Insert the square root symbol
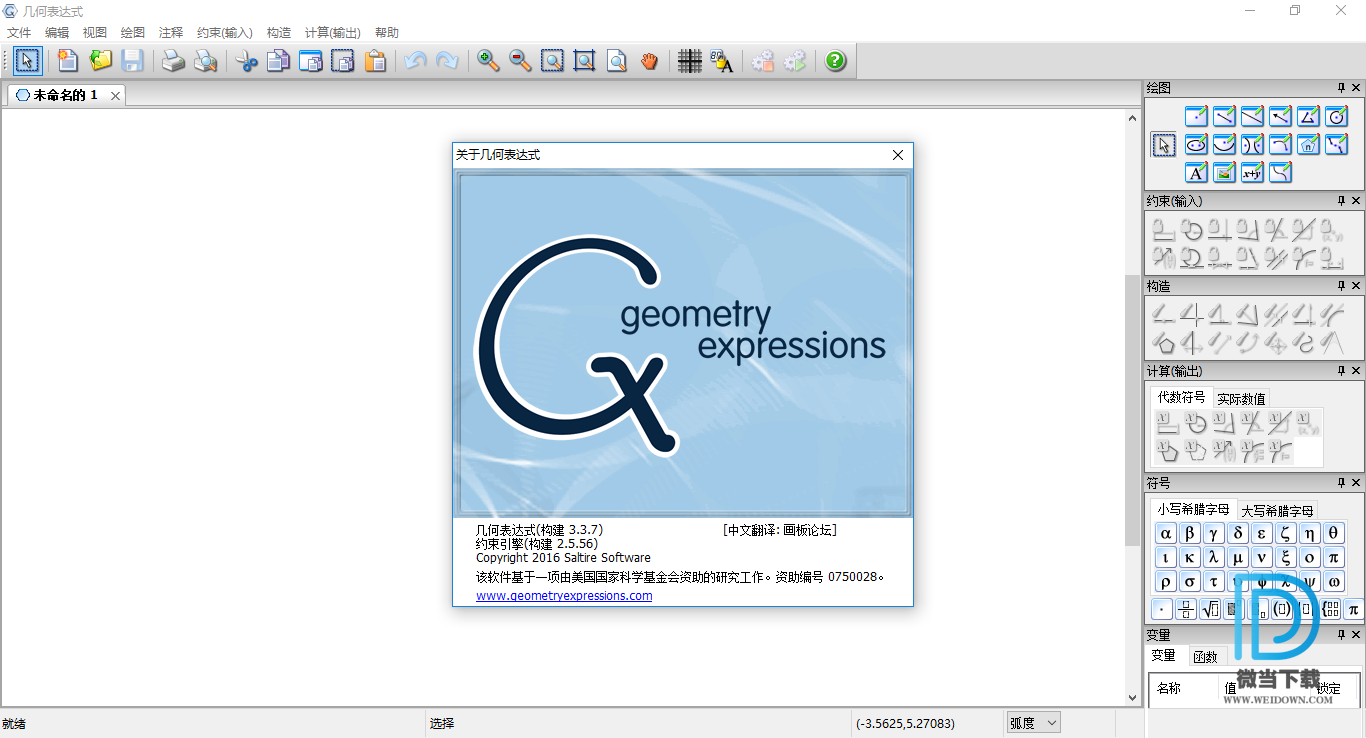 coord(1210,609)
